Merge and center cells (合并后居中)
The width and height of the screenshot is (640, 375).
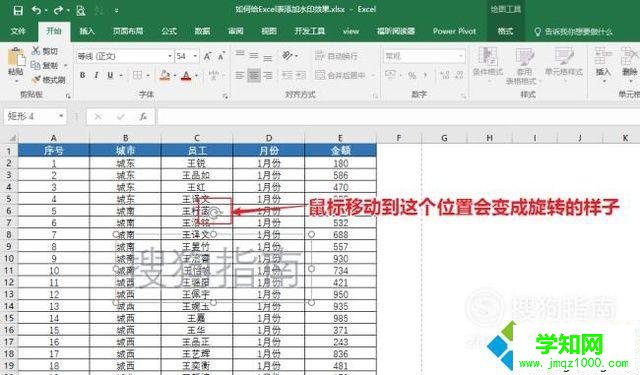pos(341,75)
